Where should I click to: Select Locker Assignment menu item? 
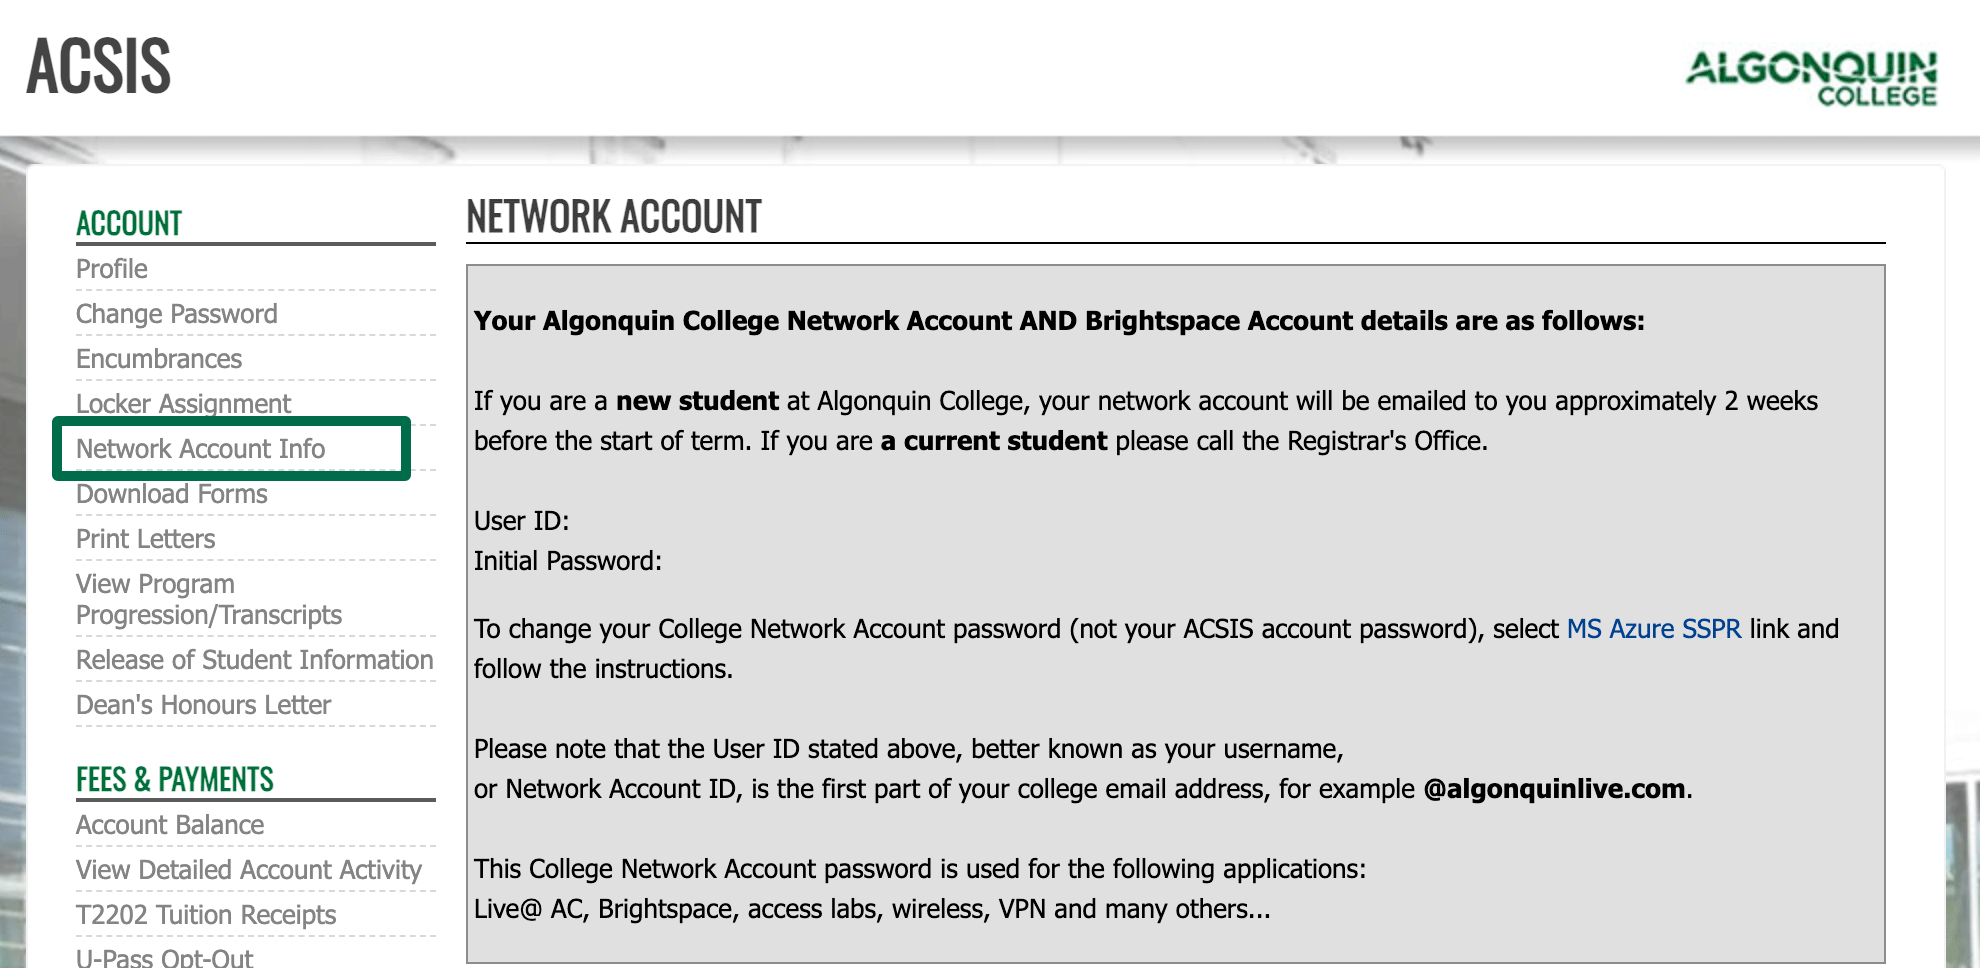pos(183,403)
